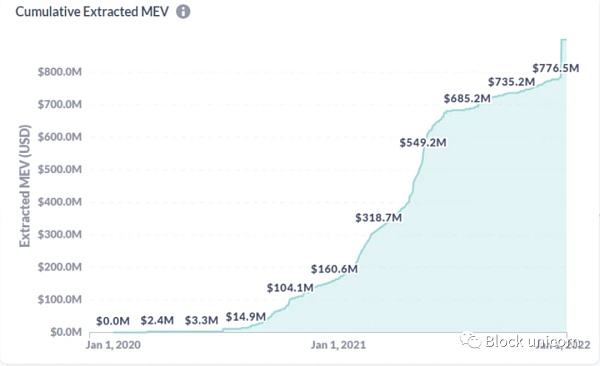The image size is (600, 366).
Task: Select the $0.0M data point label
Action: [113, 321]
